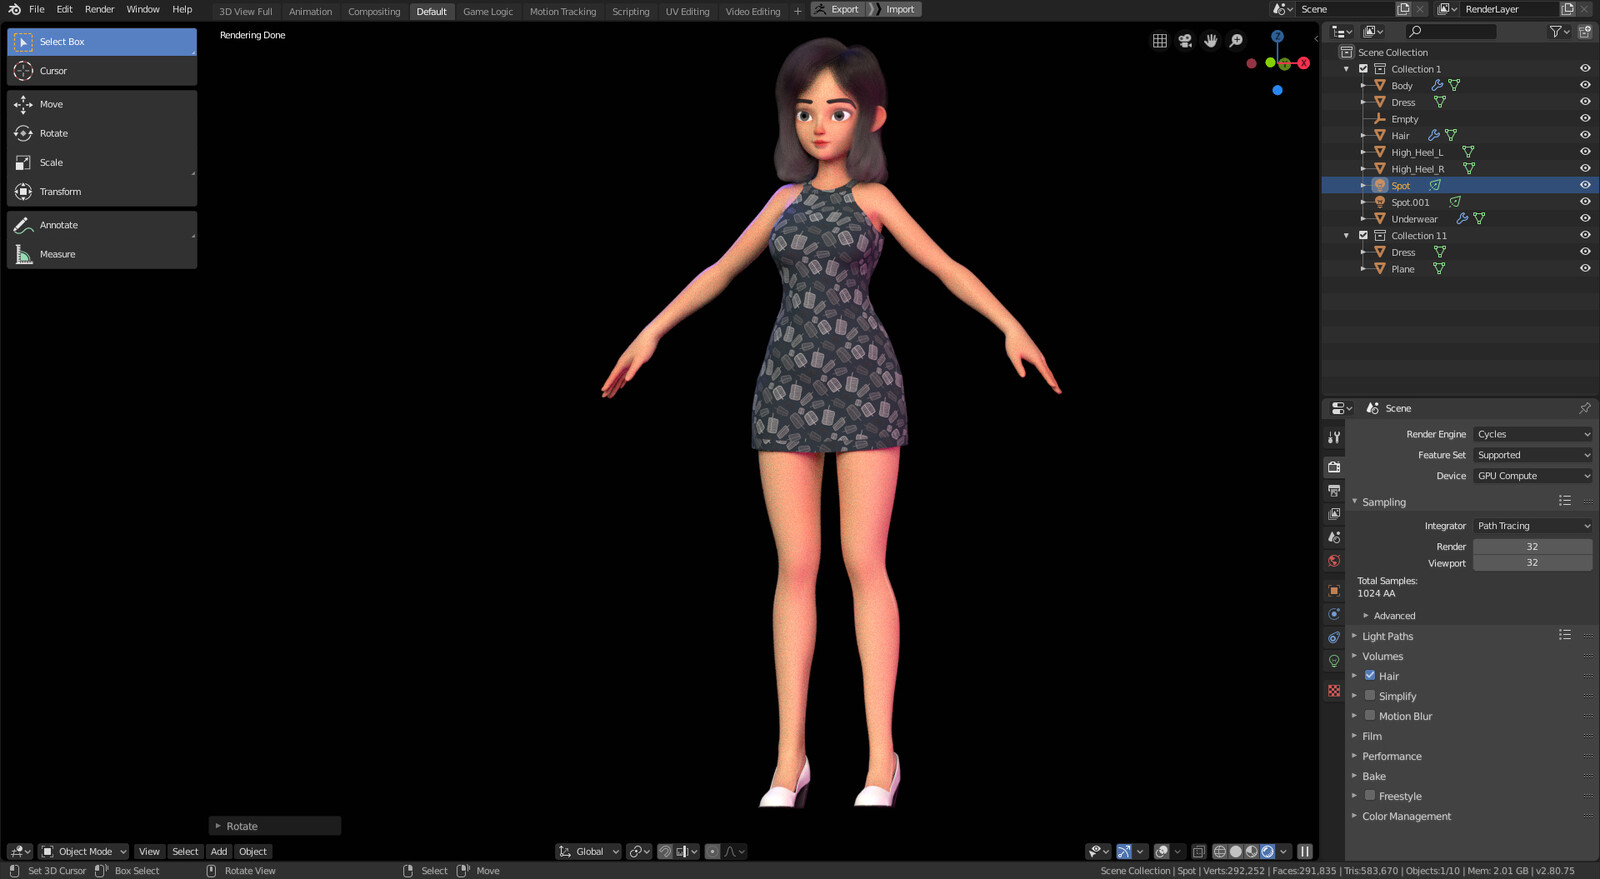Screen dimensions: 1600x879
Task: Expand the Advanced sampling subpanel
Action: tap(1394, 616)
